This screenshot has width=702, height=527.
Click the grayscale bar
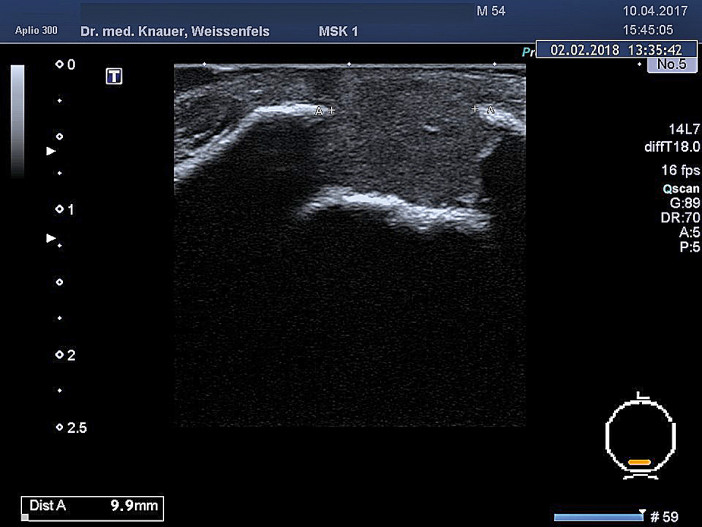(17, 121)
